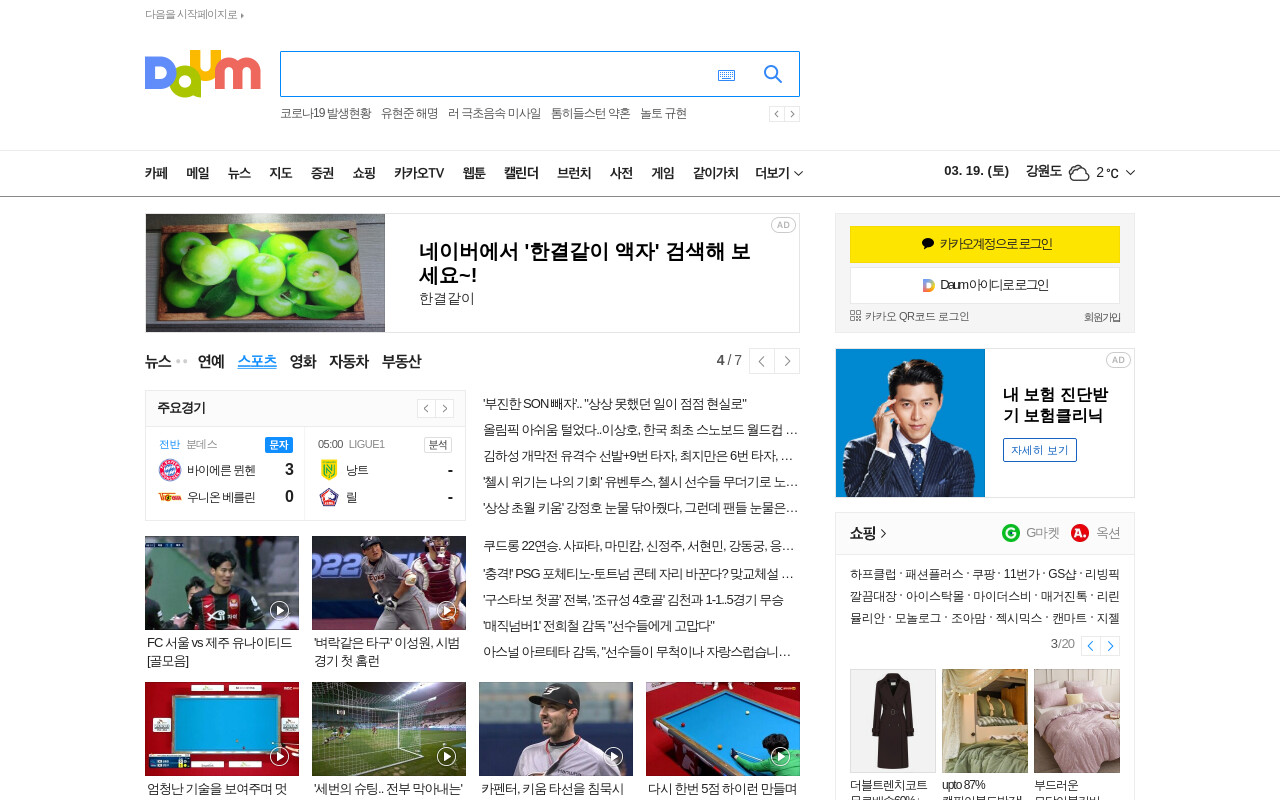This screenshot has height=800, width=1280.
Task: Switch to the 연예 news tab
Action: (211, 361)
